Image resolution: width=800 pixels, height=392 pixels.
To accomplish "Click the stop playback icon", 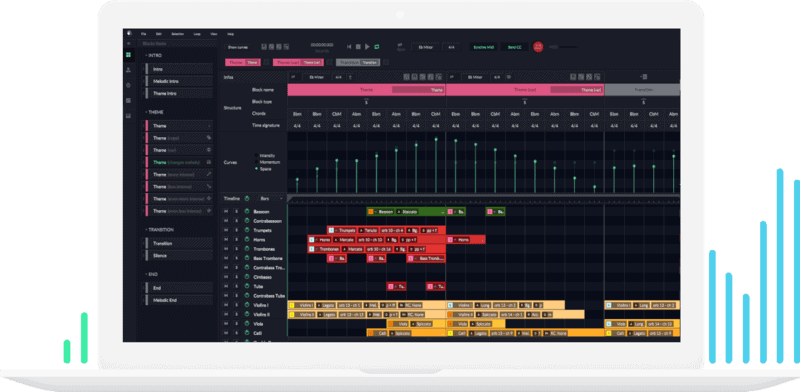I will [x=358, y=47].
